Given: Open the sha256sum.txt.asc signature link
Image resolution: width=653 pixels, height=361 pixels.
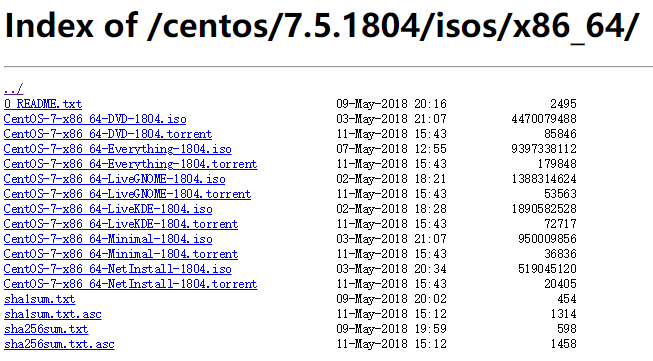Looking at the screenshot, I should click(x=59, y=344).
